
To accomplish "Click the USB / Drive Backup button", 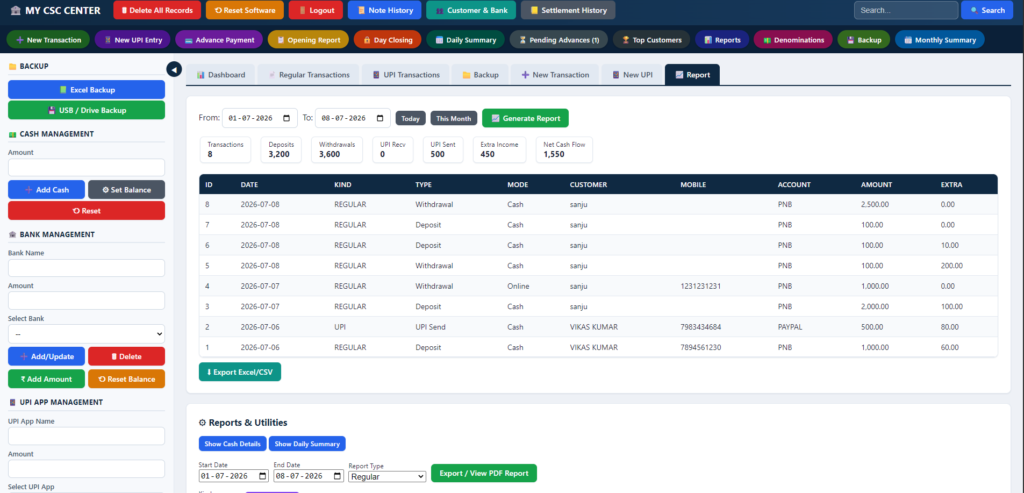I will [x=86, y=110].
